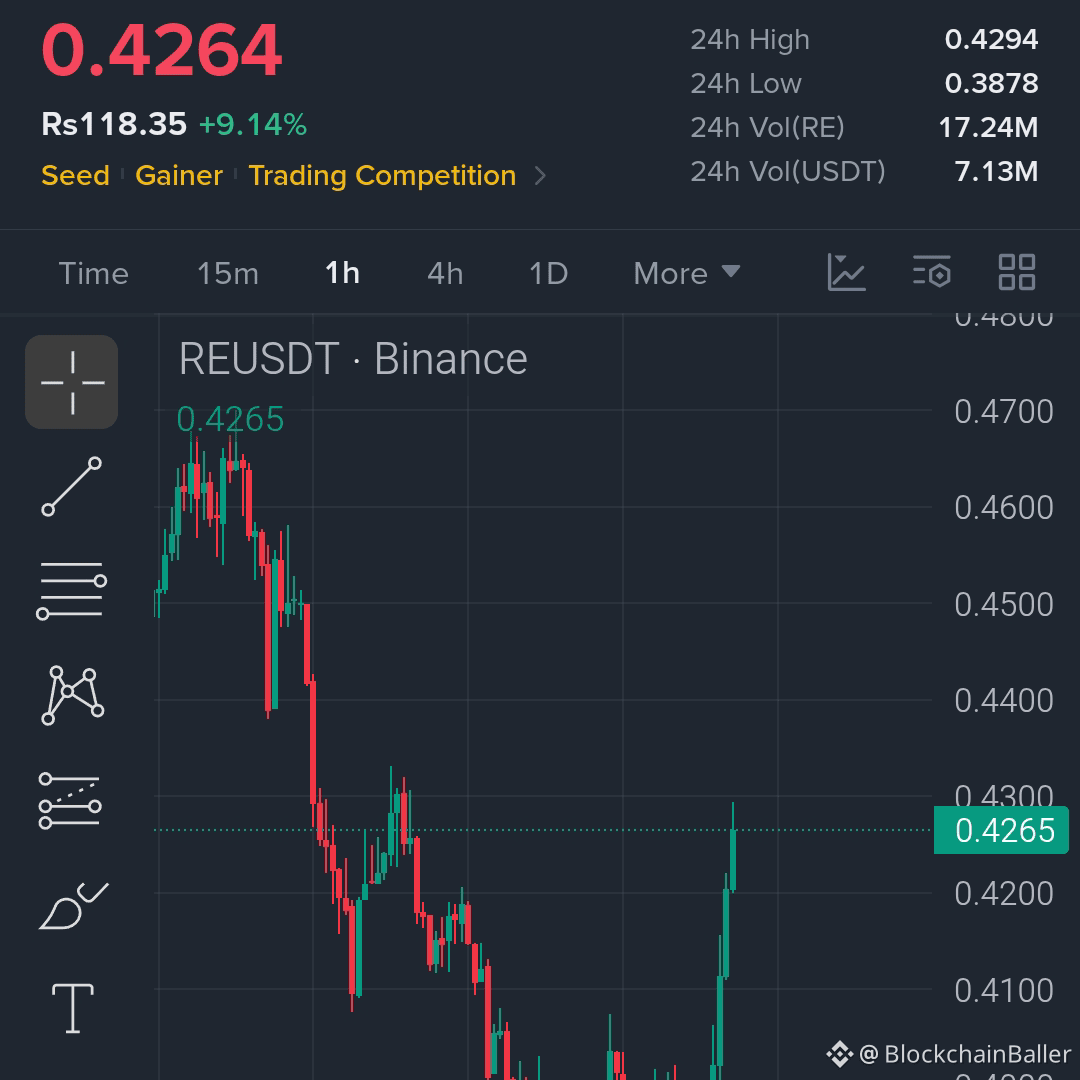Click the 0.4264 last price

tap(161, 50)
